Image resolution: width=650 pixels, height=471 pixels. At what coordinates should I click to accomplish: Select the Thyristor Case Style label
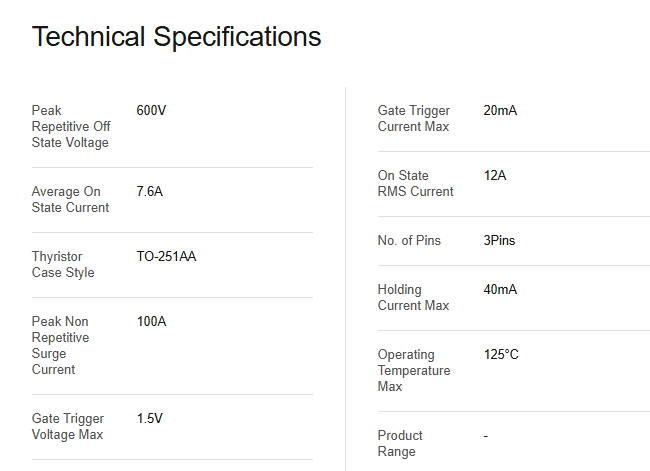tap(64, 265)
